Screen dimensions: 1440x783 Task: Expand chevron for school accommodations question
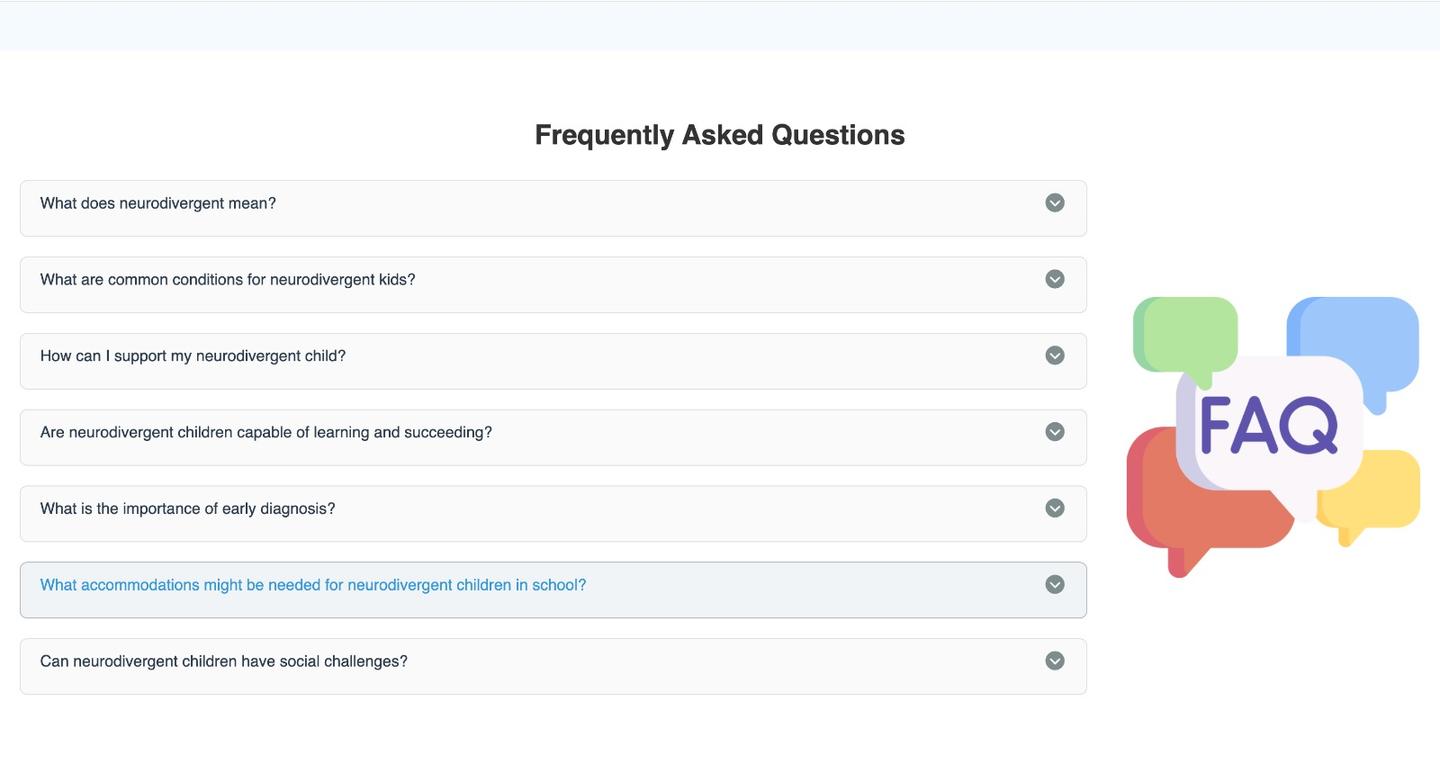1055,585
